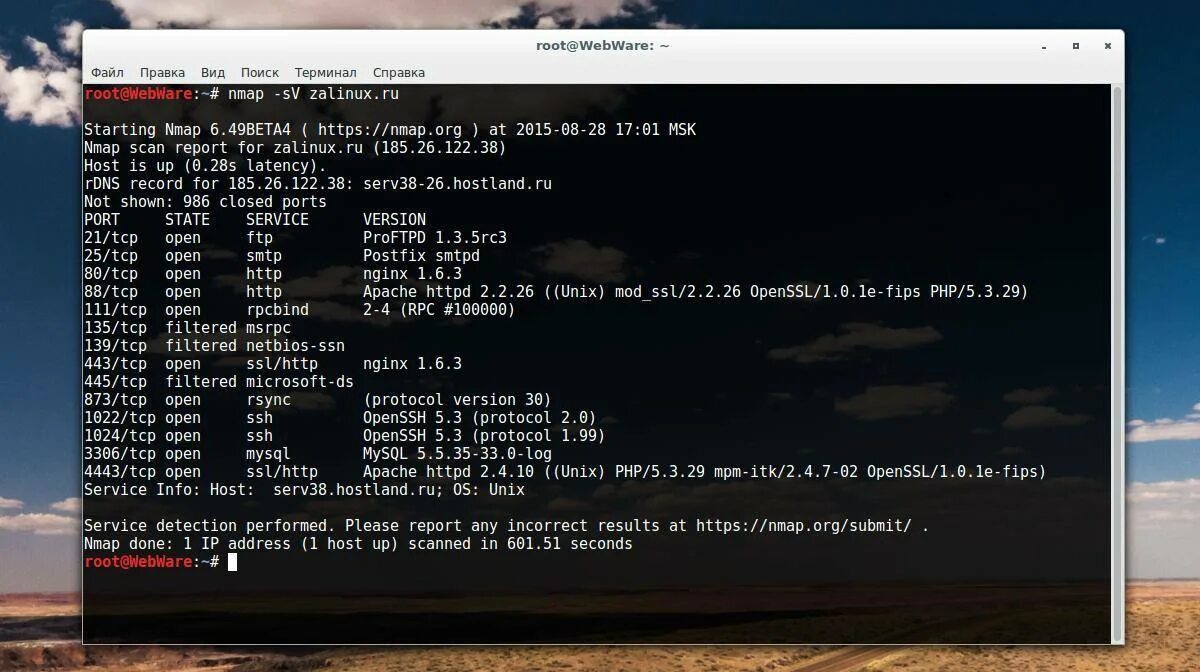This screenshot has width=1200, height=672.
Task: Maximize the terminal window
Action: 1075,46
